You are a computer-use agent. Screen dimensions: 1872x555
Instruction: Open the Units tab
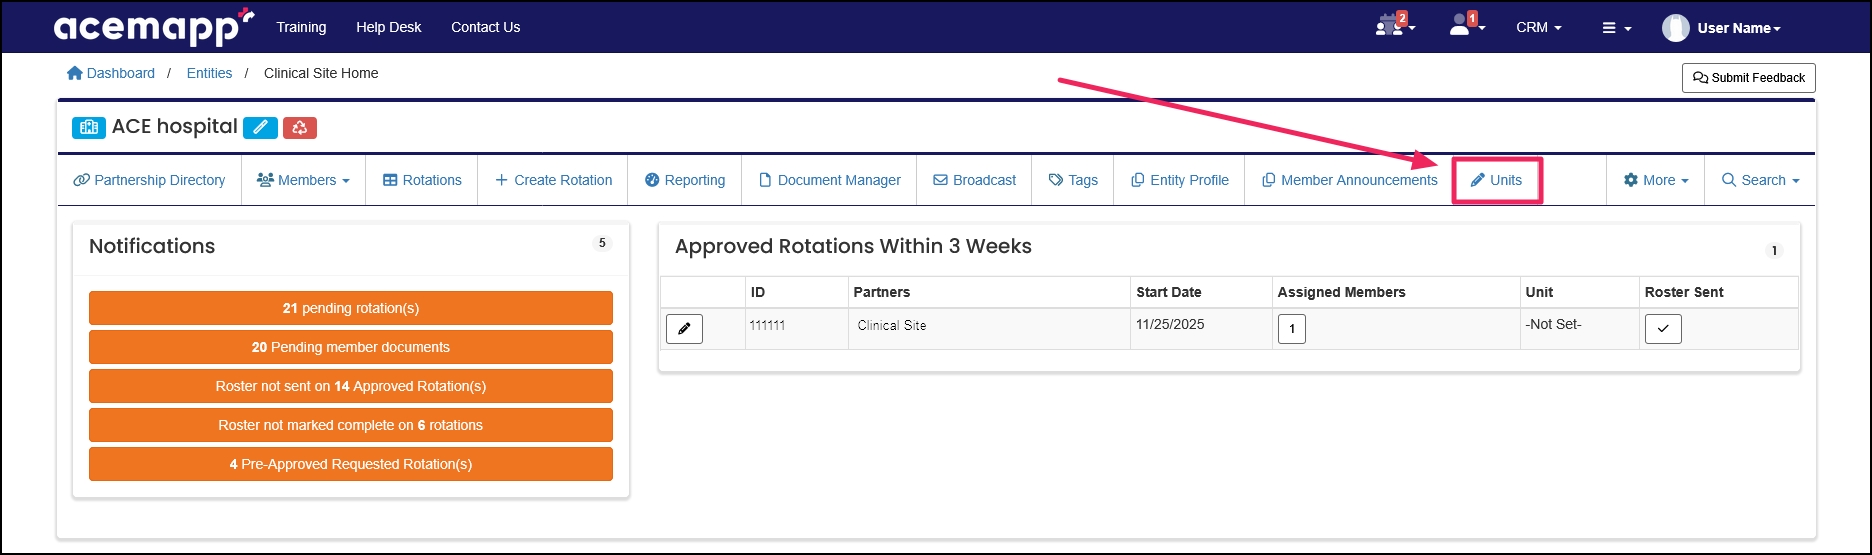[1497, 180]
